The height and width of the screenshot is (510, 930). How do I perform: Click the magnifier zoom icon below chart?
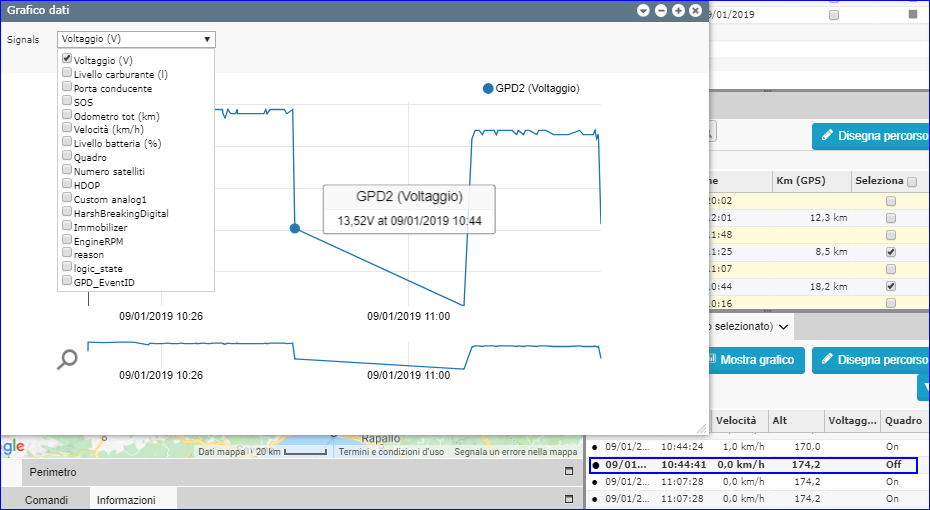67,360
